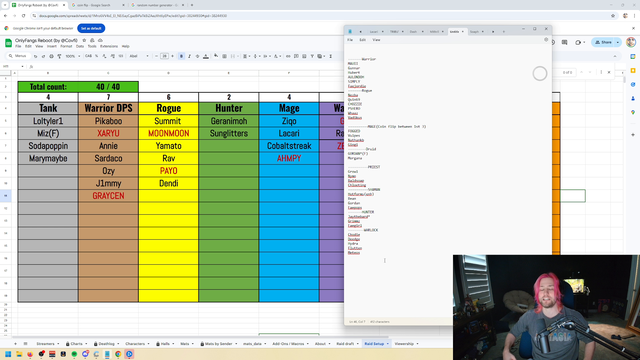Switch to the Deathlog sheet tab

[107, 344]
